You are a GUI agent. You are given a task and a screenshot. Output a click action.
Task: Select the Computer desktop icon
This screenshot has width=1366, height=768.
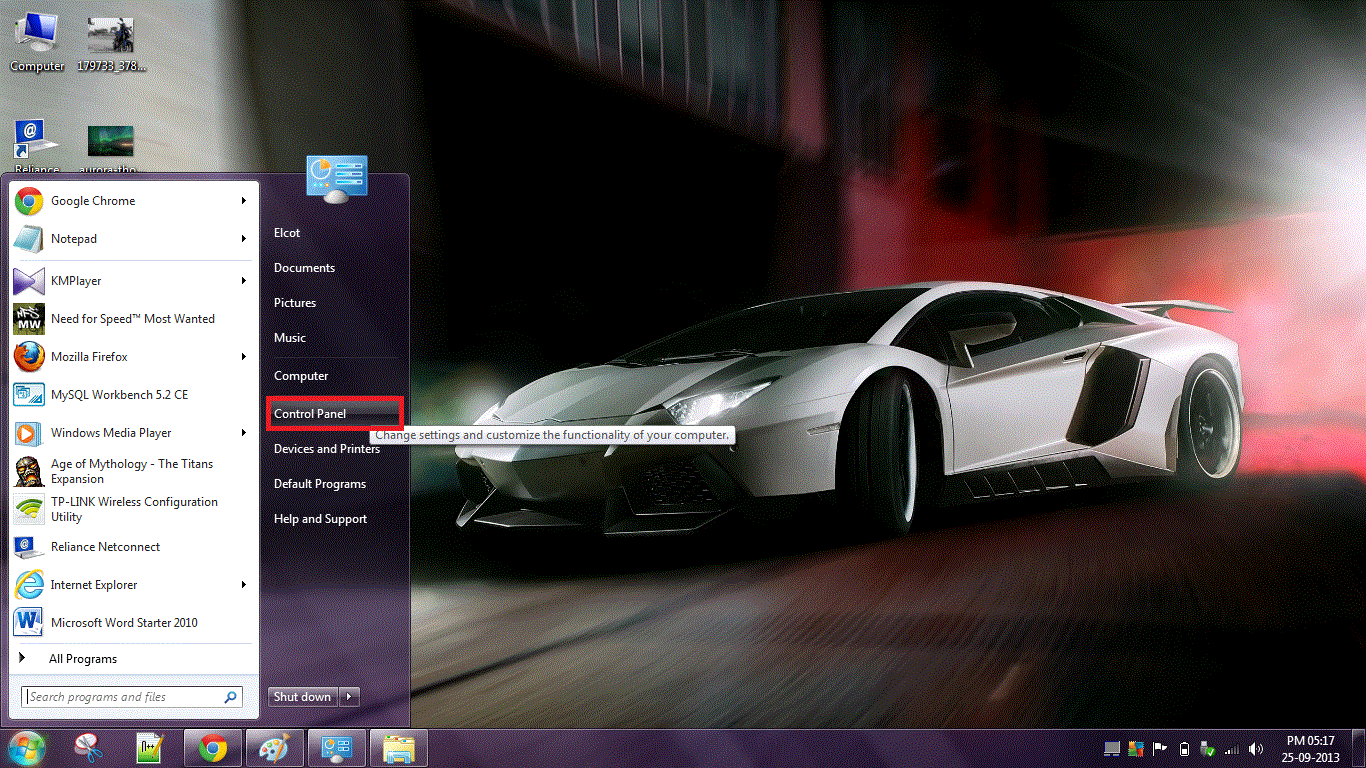pyautogui.click(x=37, y=43)
